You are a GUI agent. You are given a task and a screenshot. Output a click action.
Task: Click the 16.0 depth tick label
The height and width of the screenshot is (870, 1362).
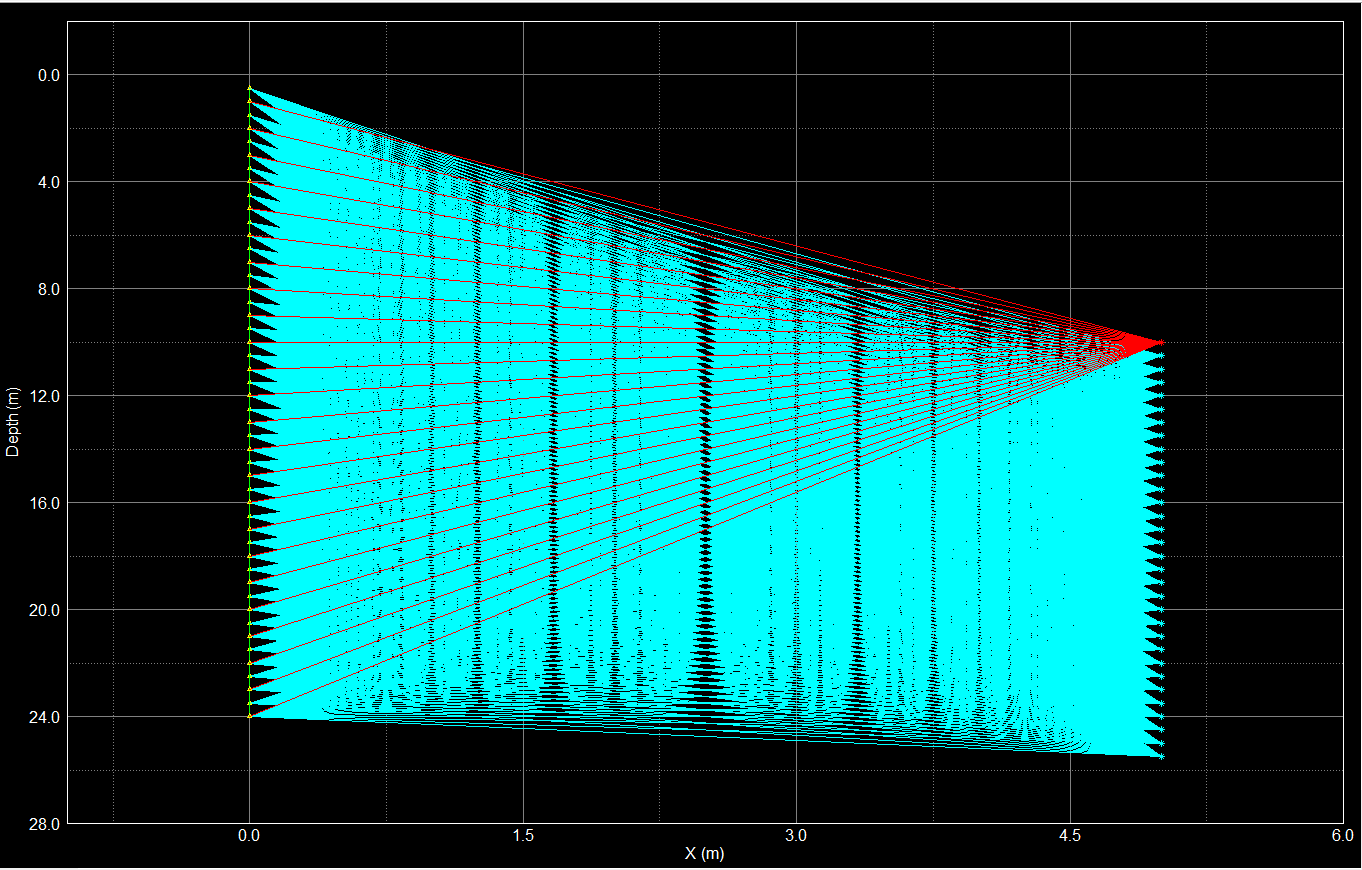tap(45, 503)
